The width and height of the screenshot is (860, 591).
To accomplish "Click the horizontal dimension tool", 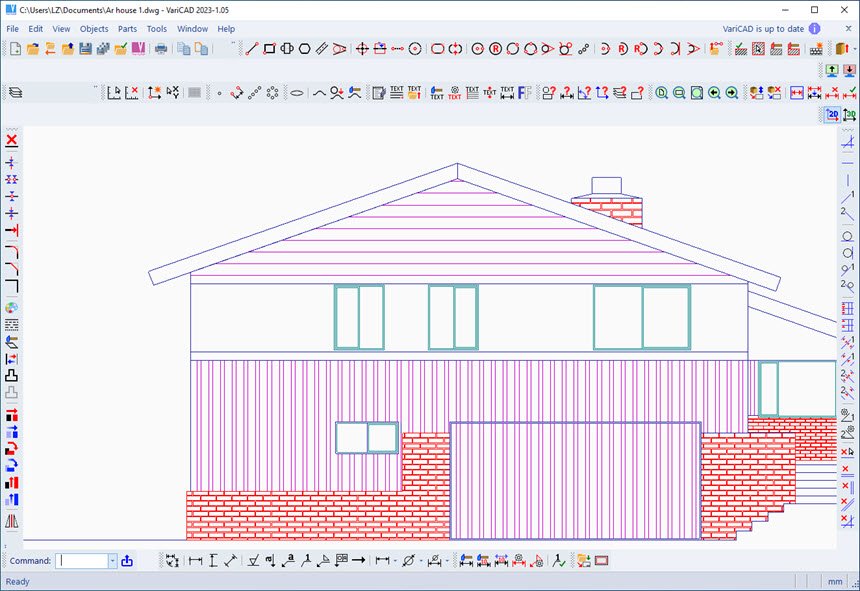I will tap(195, 560).
